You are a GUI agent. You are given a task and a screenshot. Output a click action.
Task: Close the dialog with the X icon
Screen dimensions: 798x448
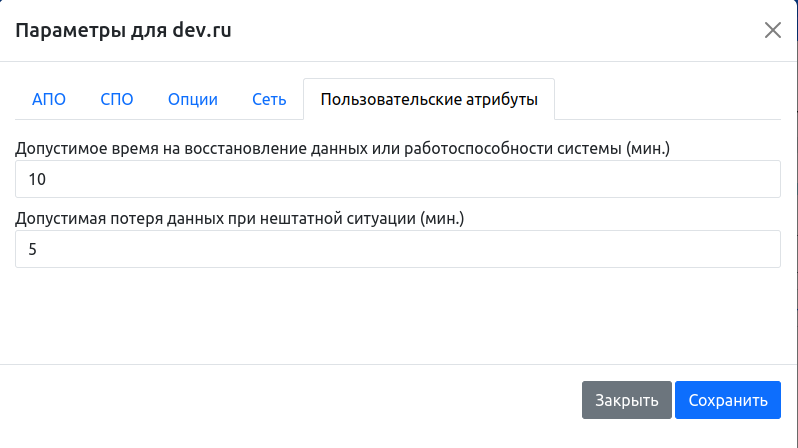coord(772,30)
